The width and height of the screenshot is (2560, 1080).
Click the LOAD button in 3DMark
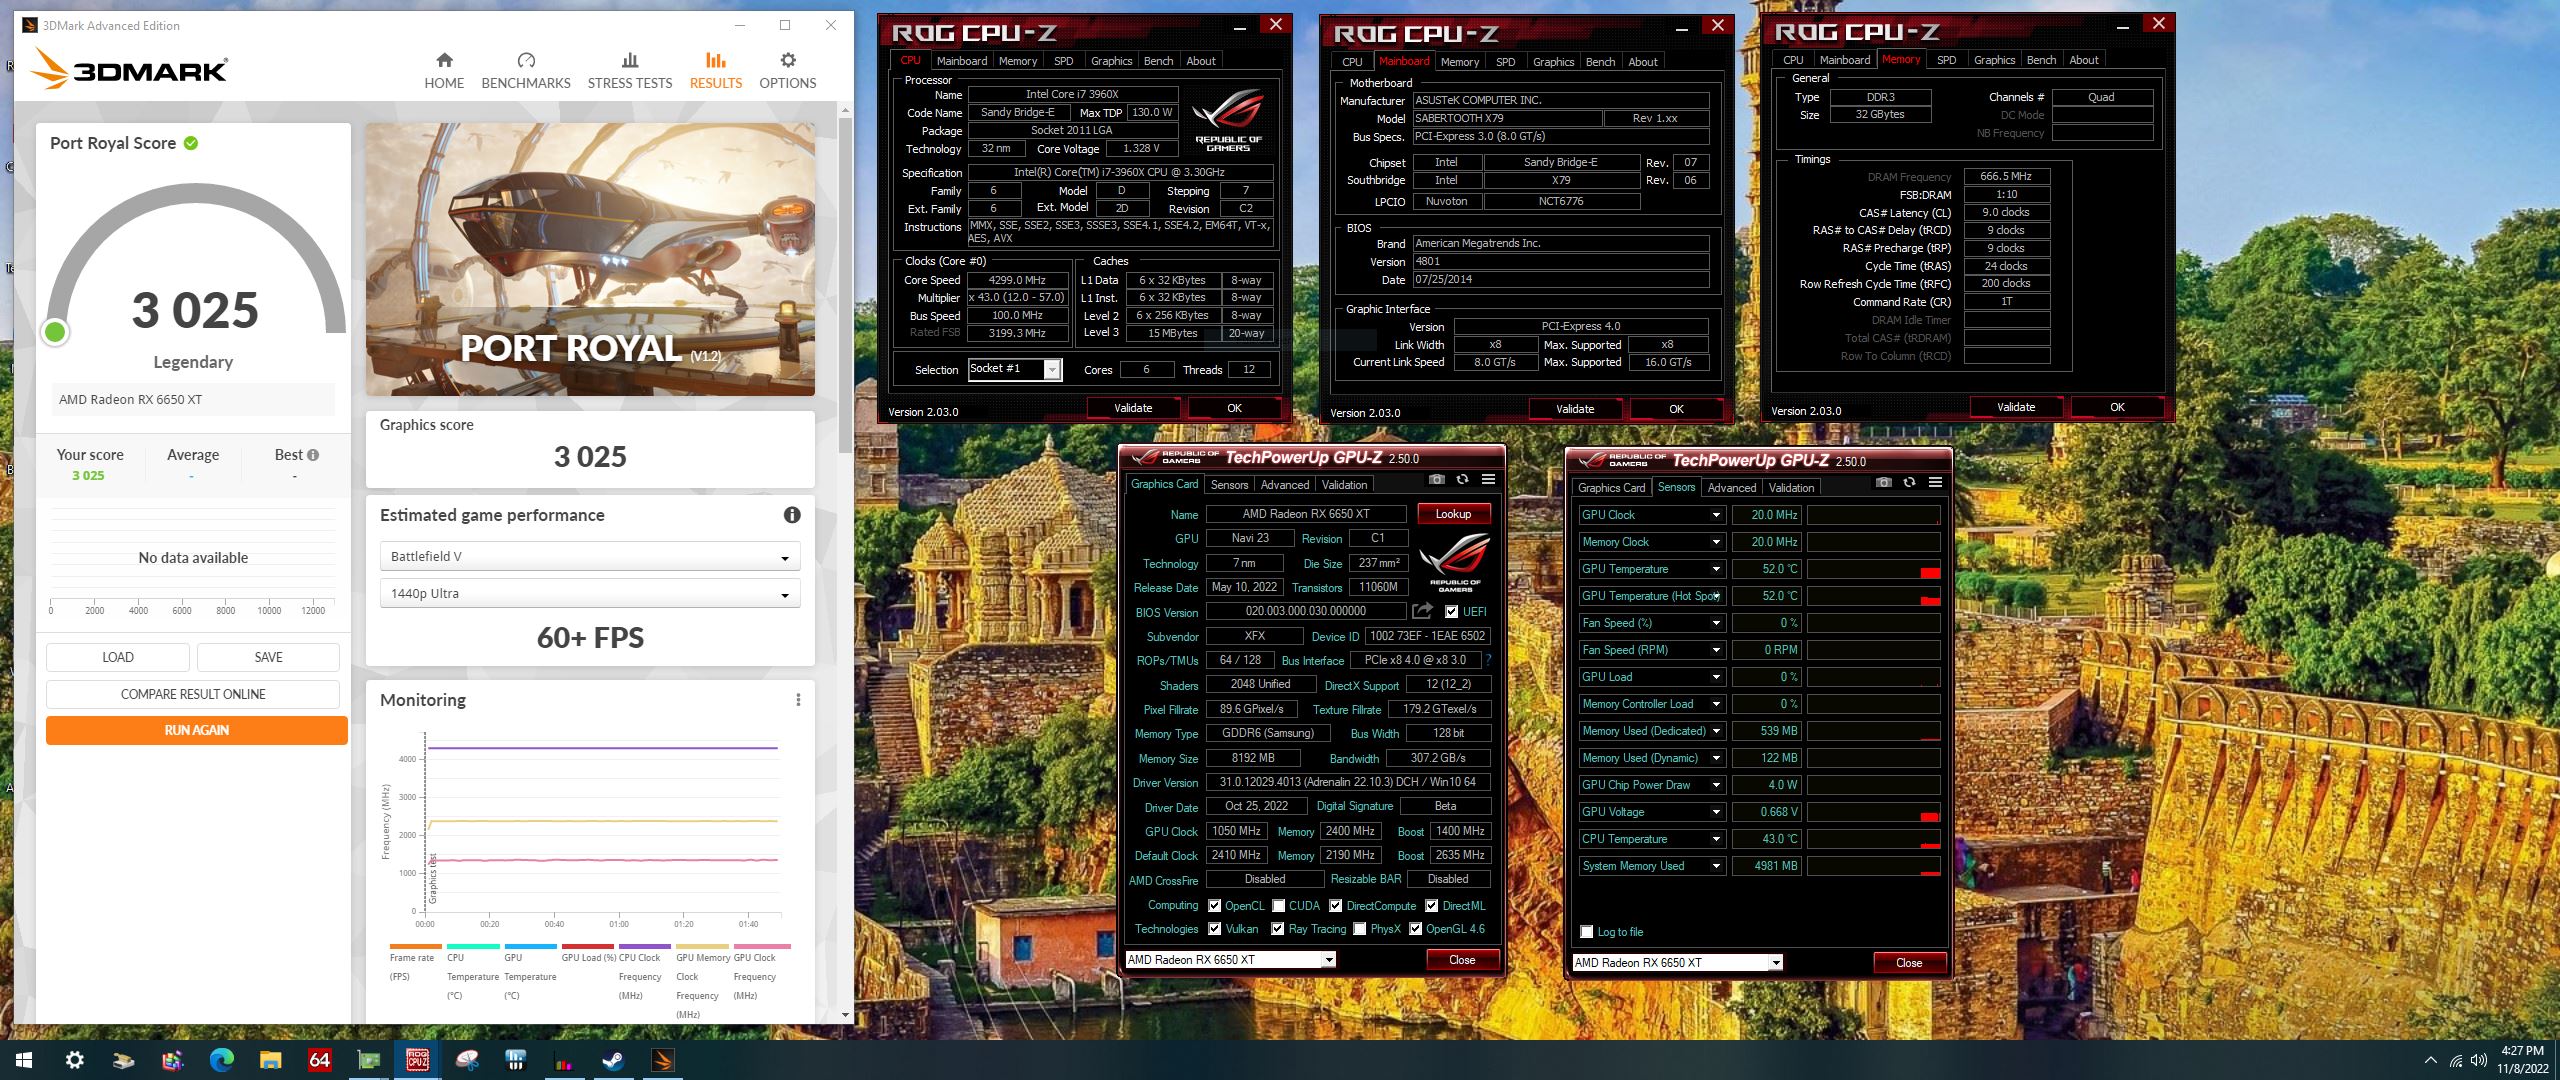coord(117,657)
